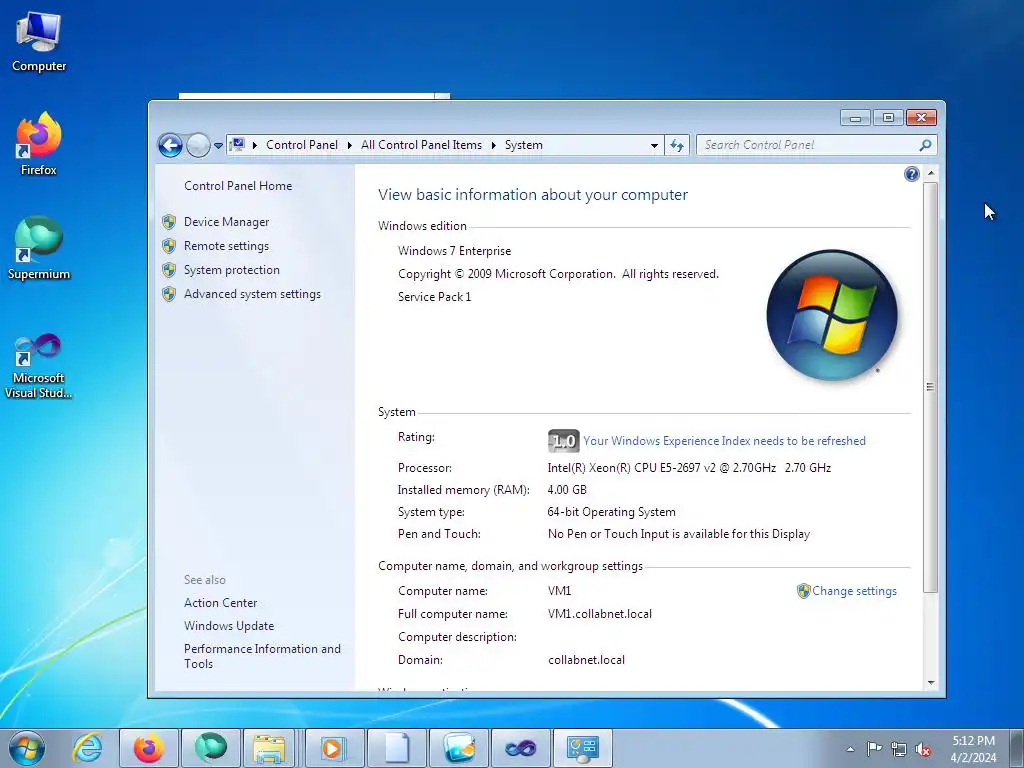This screenshot has height=768, width=1024.
Task: Click the Service Pack 1 text
Action: click(434, 297)
